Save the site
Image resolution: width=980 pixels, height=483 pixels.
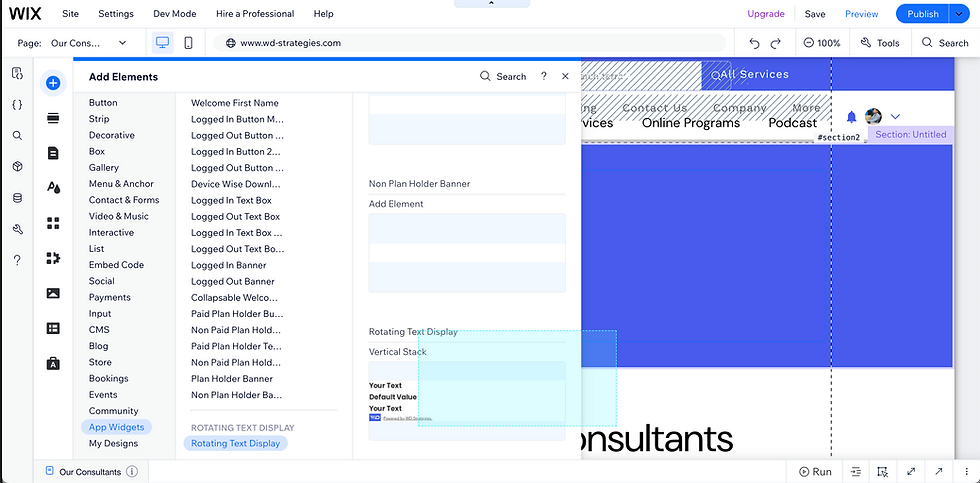[815, 14]
